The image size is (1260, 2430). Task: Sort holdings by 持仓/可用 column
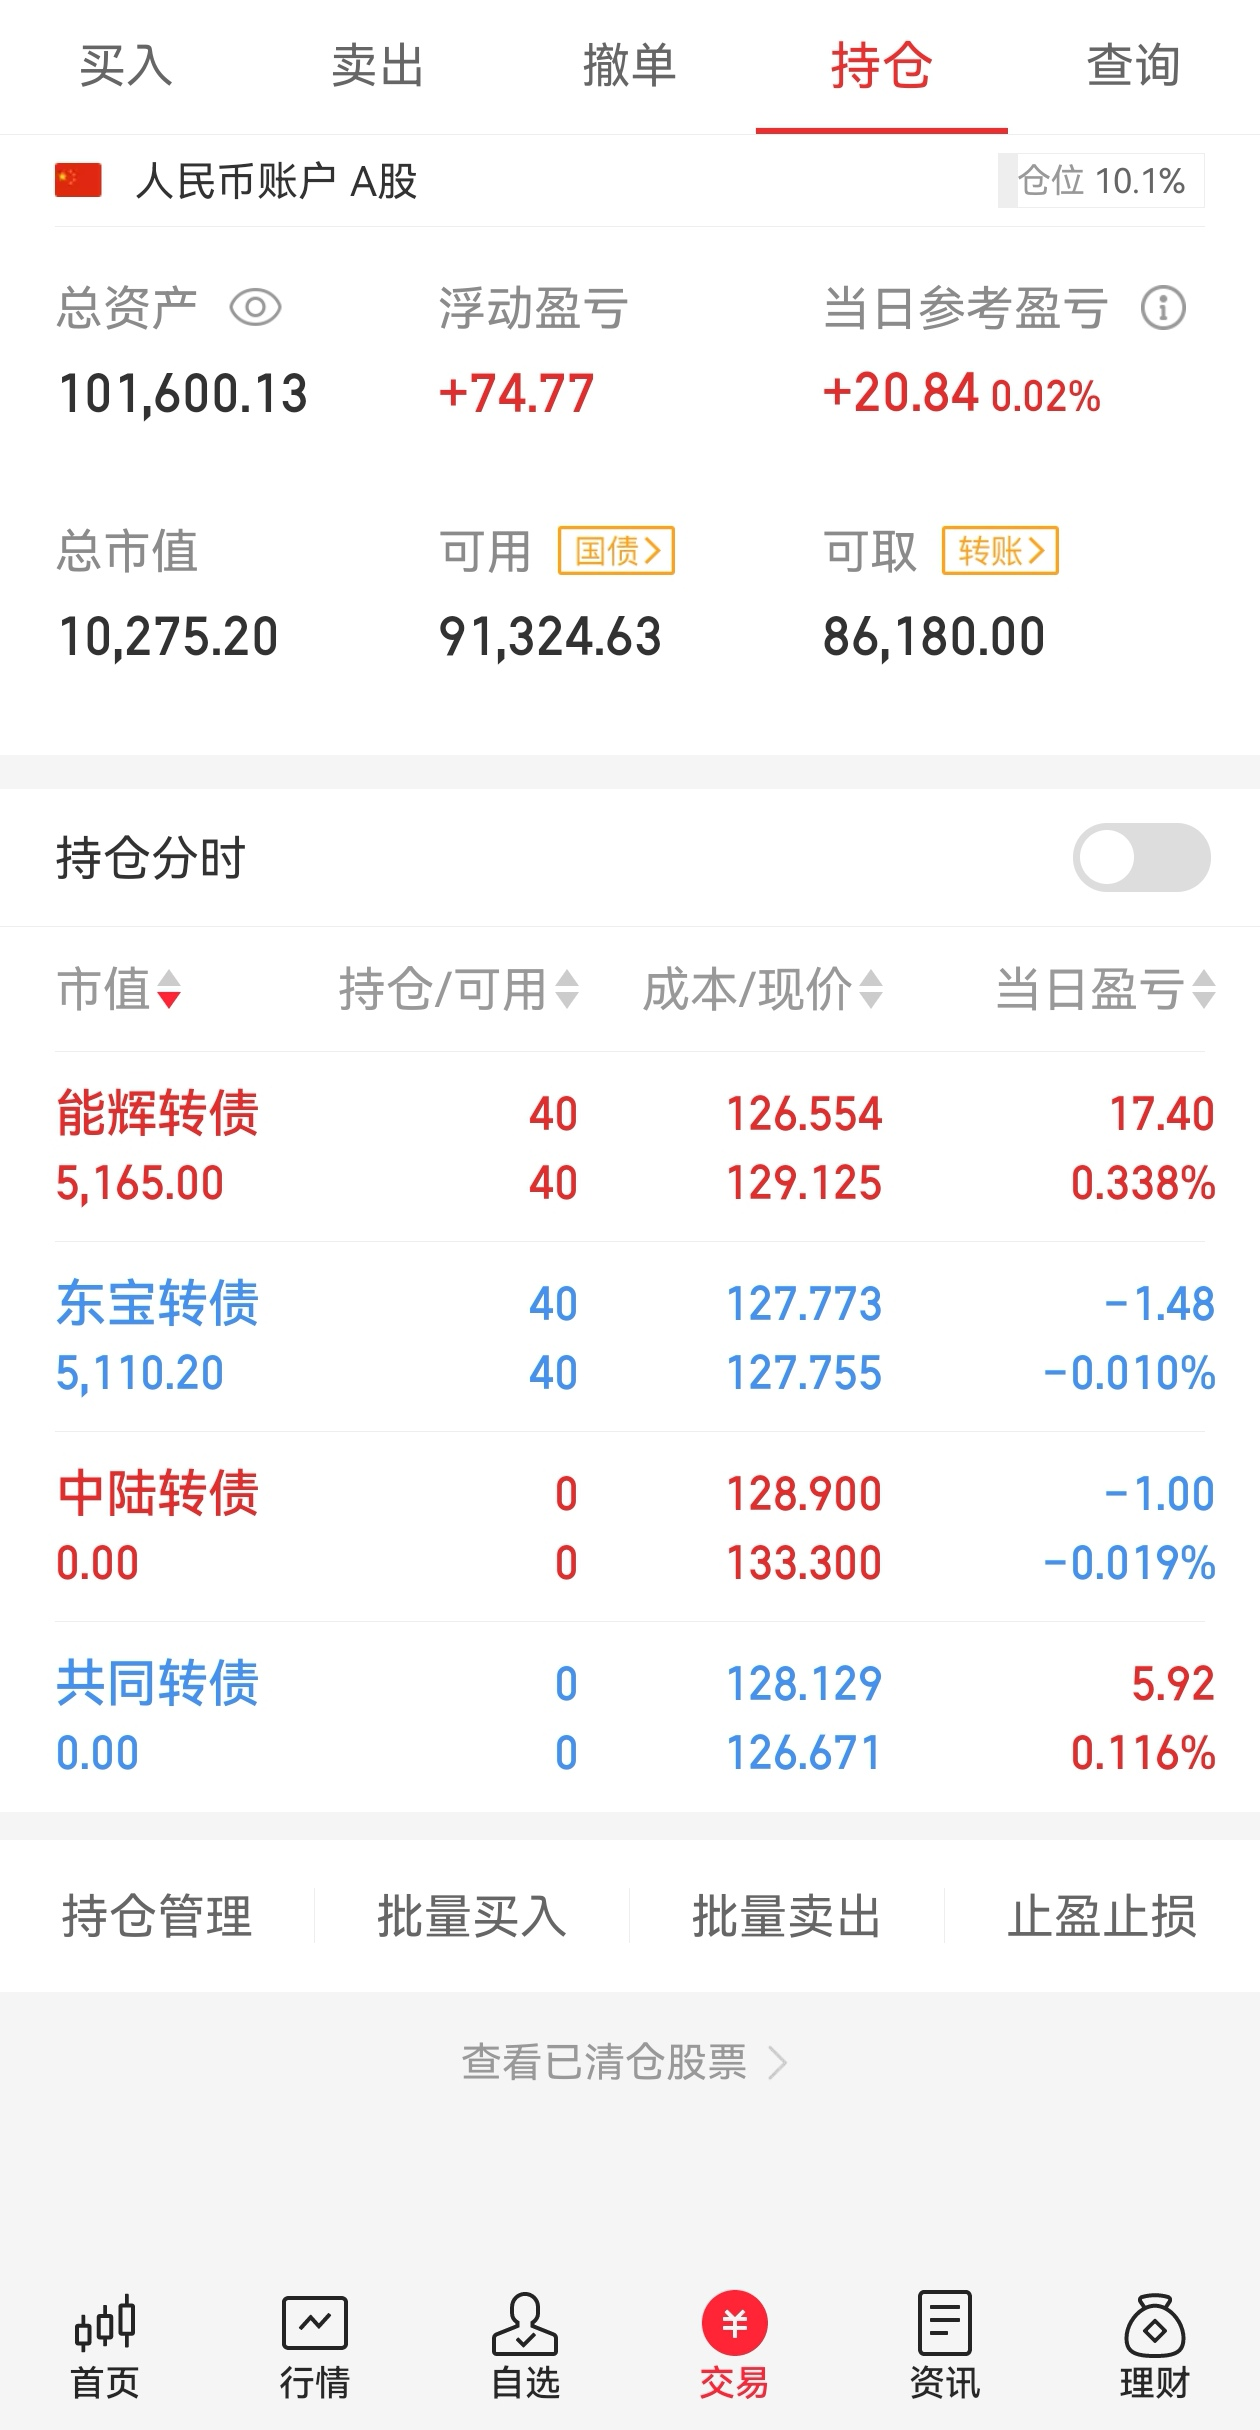458,990
